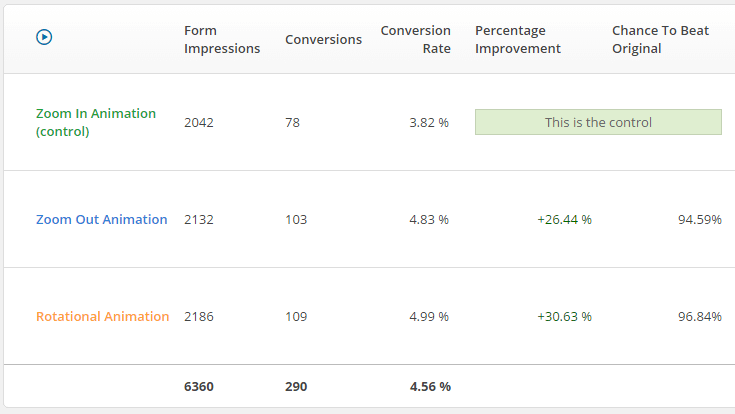Click the total 290 conversions cell
Viewport: 735px width, 414px height.
point(296,386)
